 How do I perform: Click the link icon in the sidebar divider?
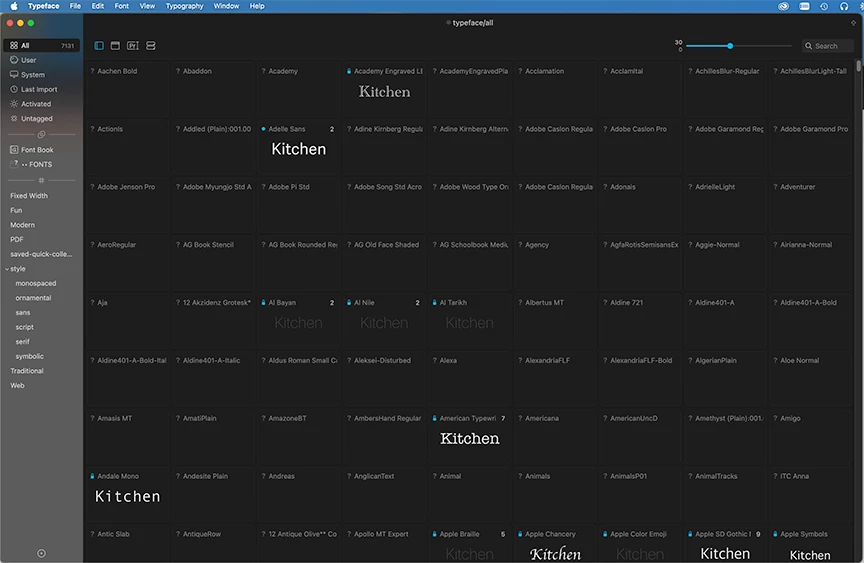41,134
